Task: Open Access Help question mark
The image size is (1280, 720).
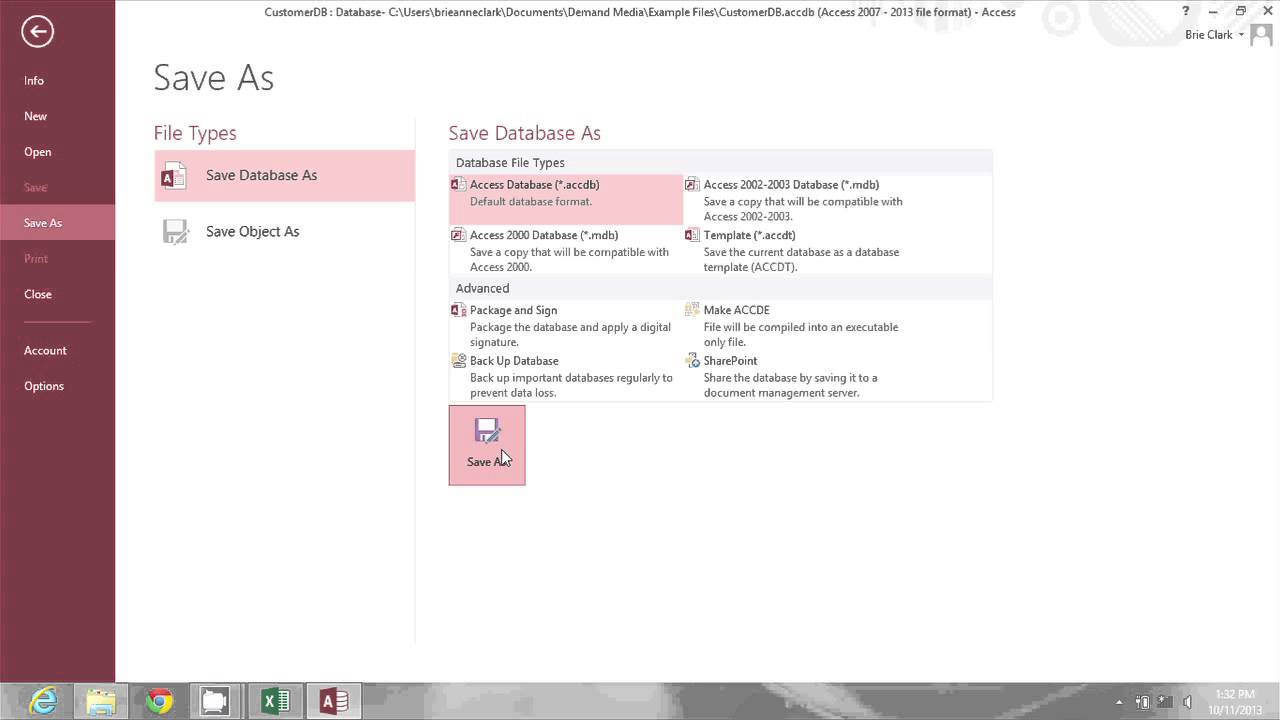Action: 1187,12
